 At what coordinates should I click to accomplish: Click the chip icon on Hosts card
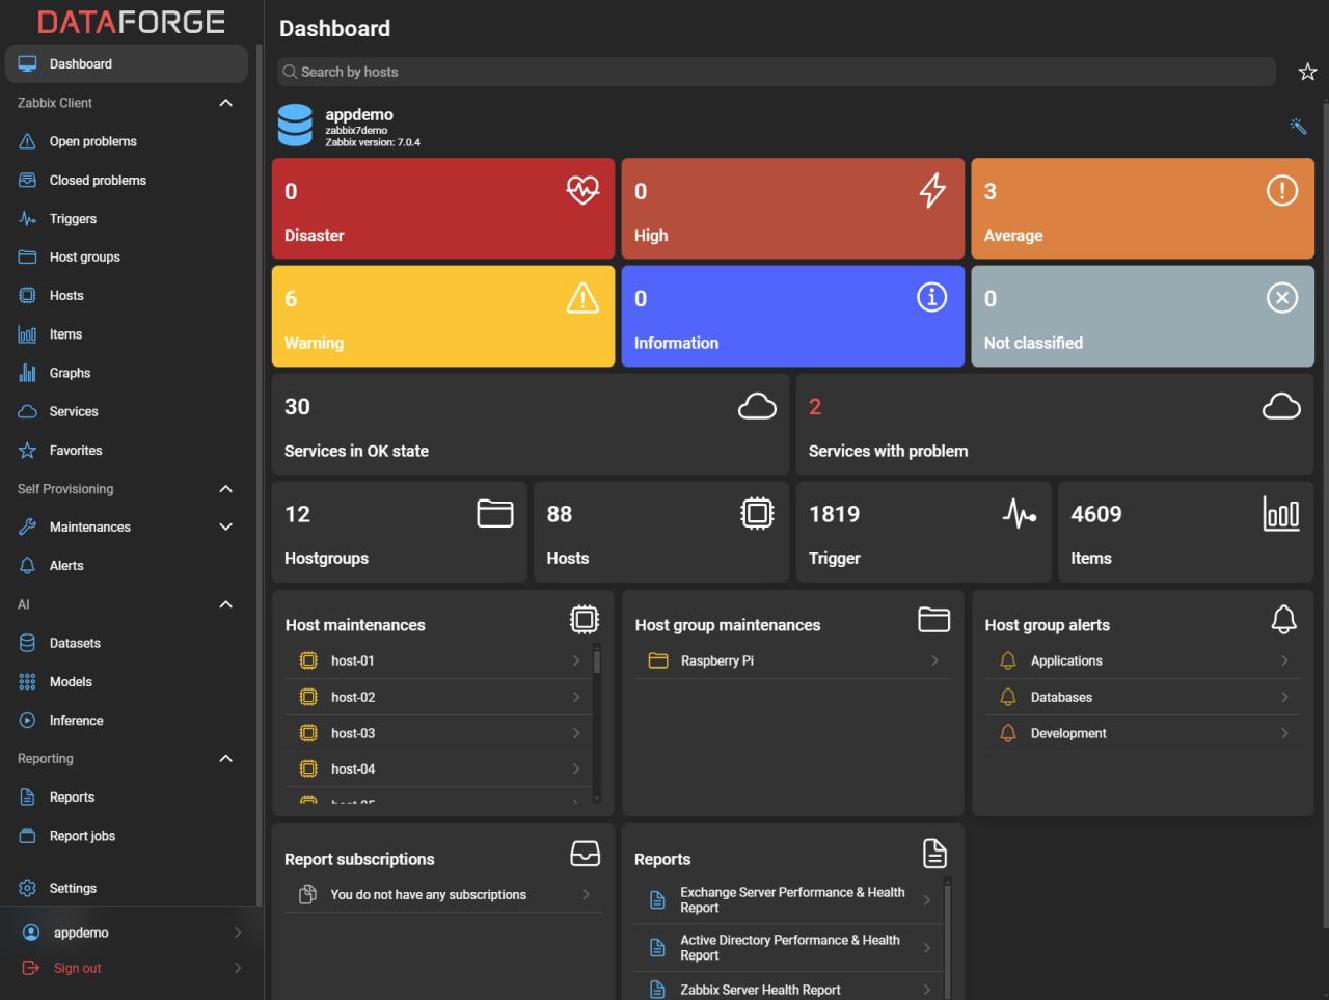[x=757, y=513]
